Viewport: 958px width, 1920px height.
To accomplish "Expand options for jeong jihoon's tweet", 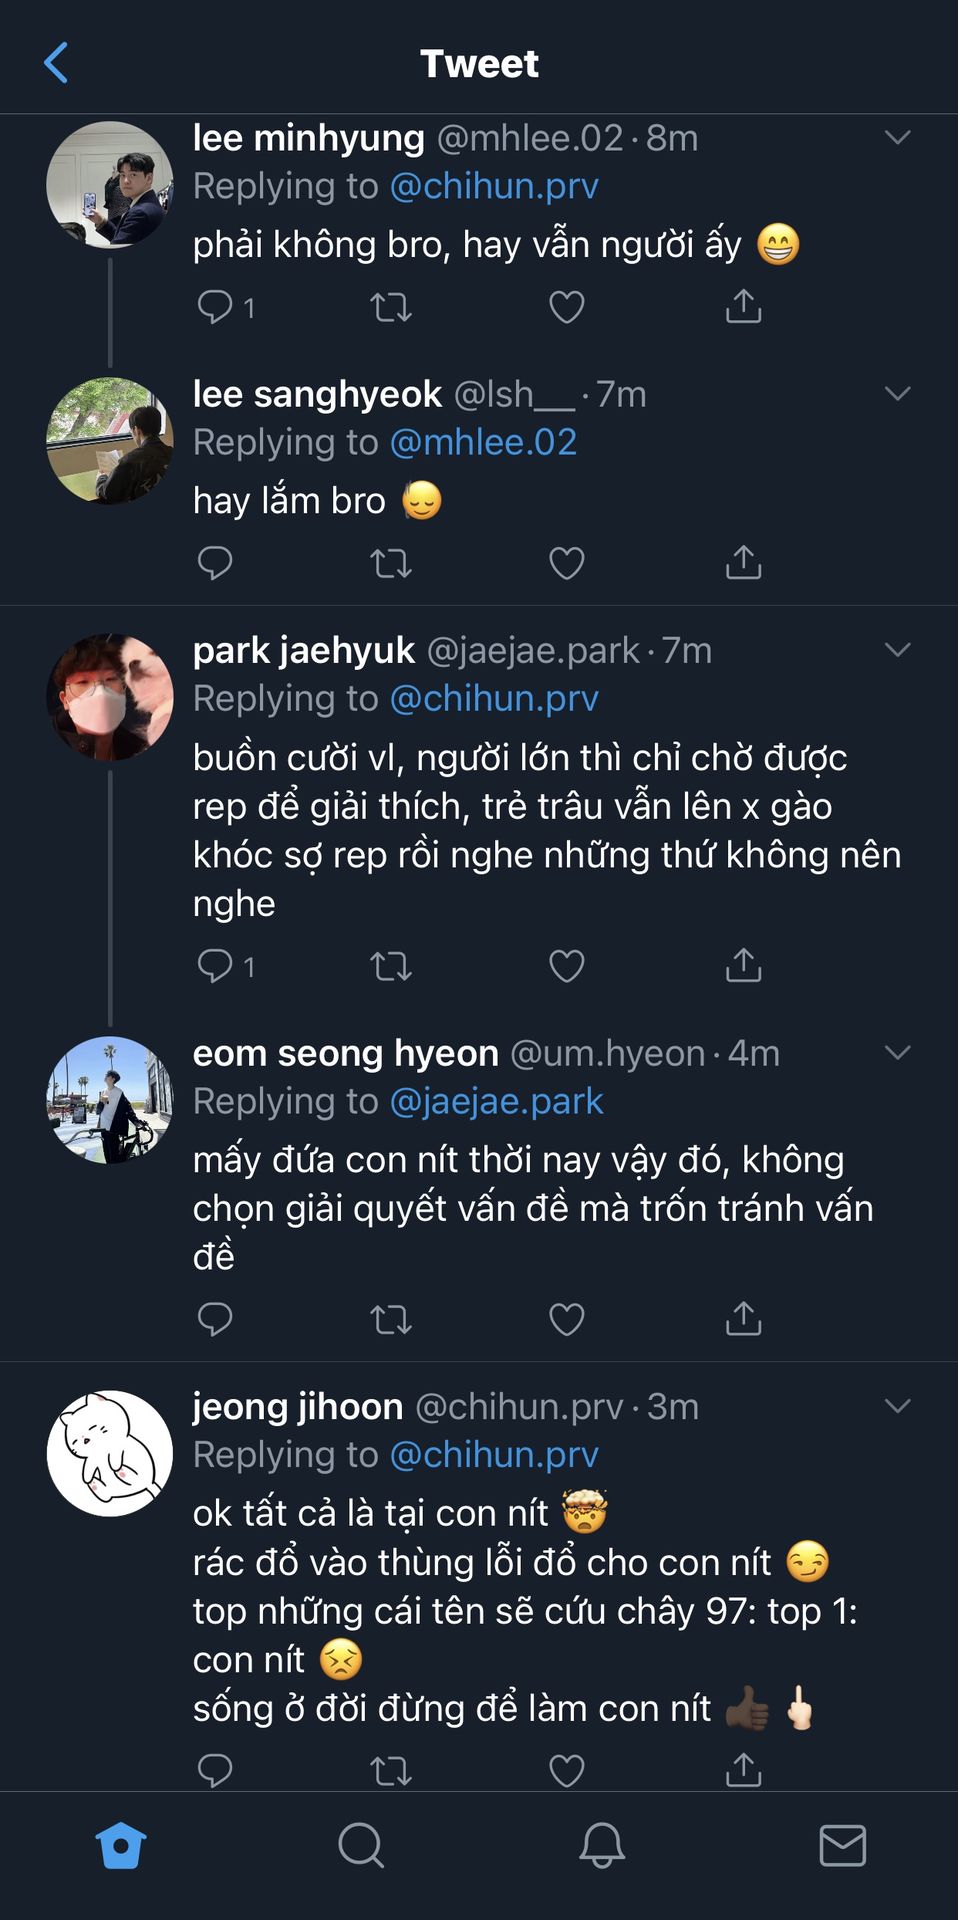I will pos(897,1406).
